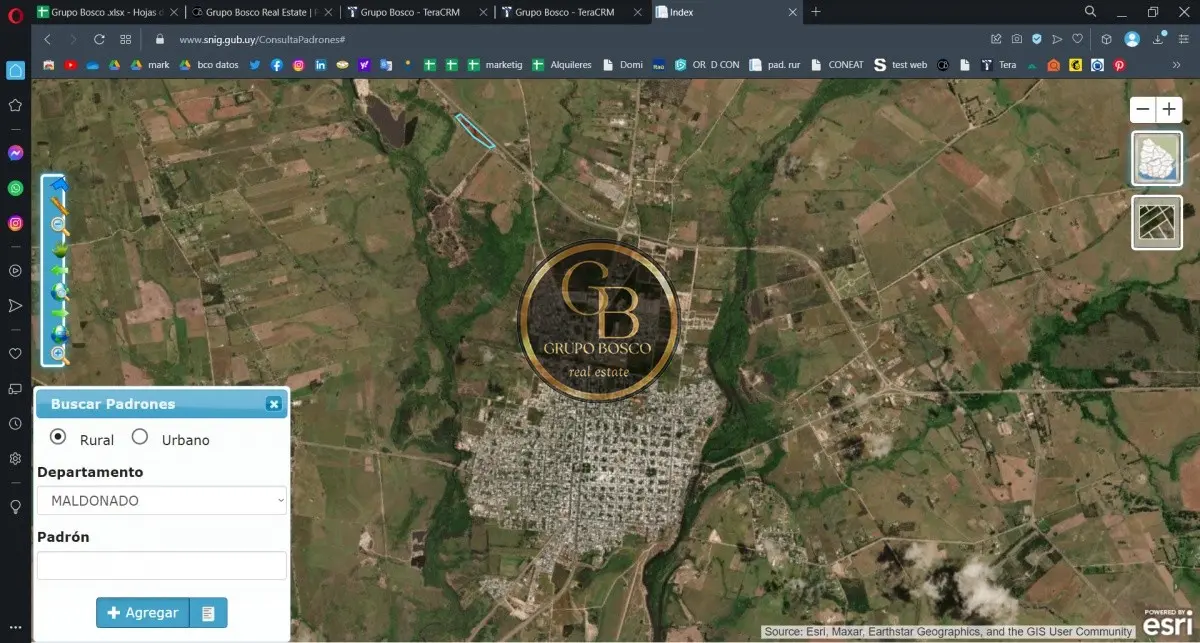Screen dimensions: 1200x643
Task: Click the address bar URL
Action: tap(262, 39)
